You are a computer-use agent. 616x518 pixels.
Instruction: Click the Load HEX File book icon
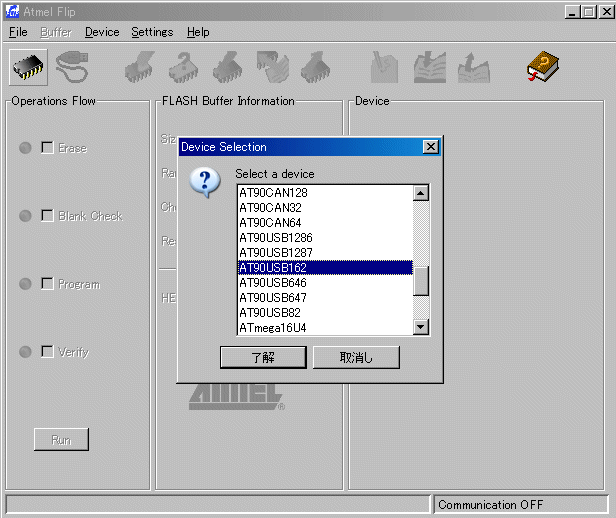click(429, 67)
